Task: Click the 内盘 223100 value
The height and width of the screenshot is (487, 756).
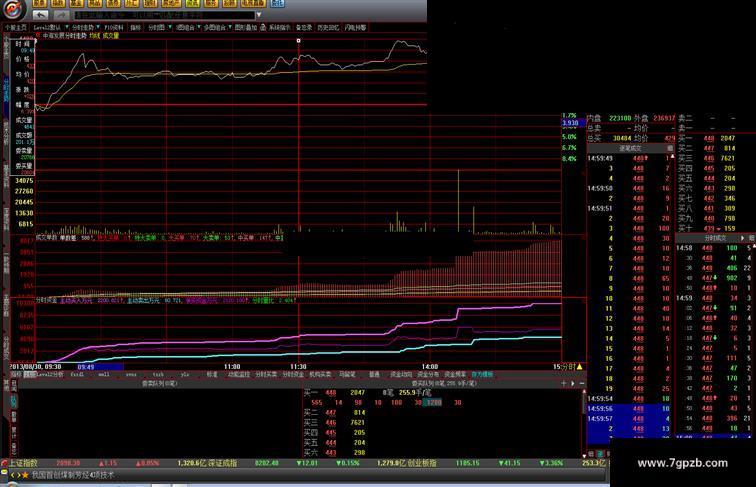Action: 620,118
